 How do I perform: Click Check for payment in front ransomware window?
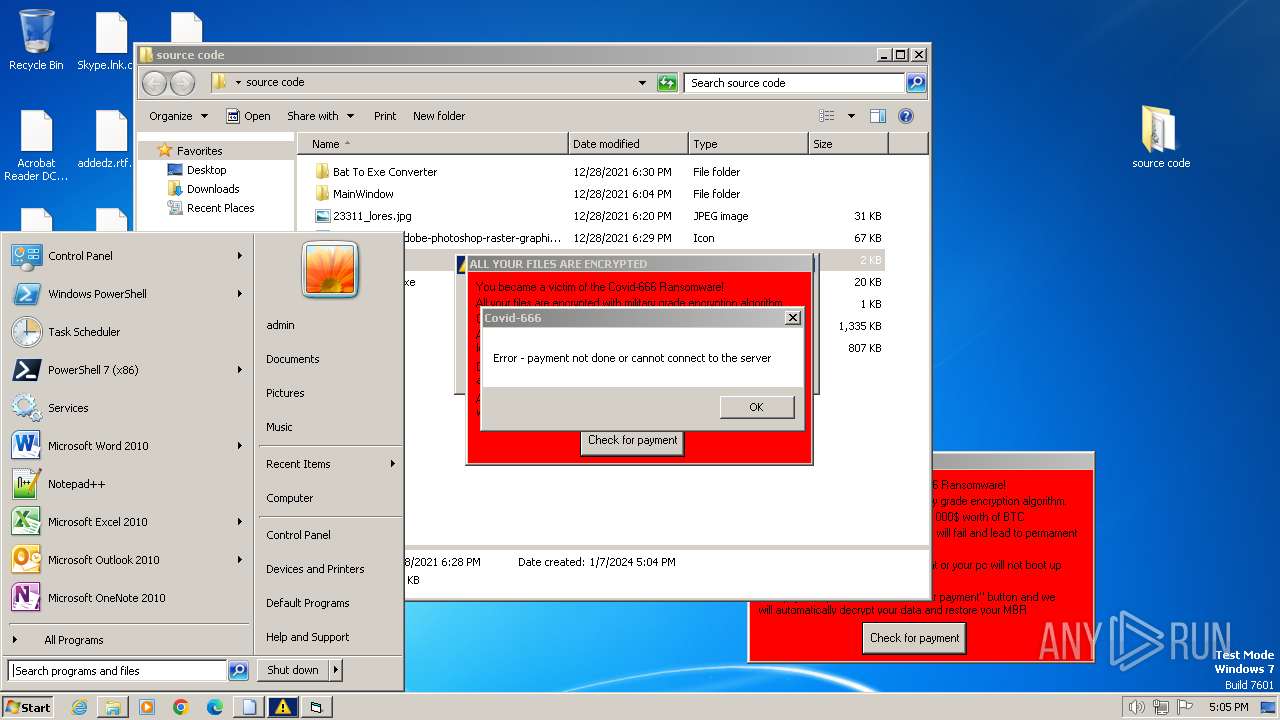point(632,441)
